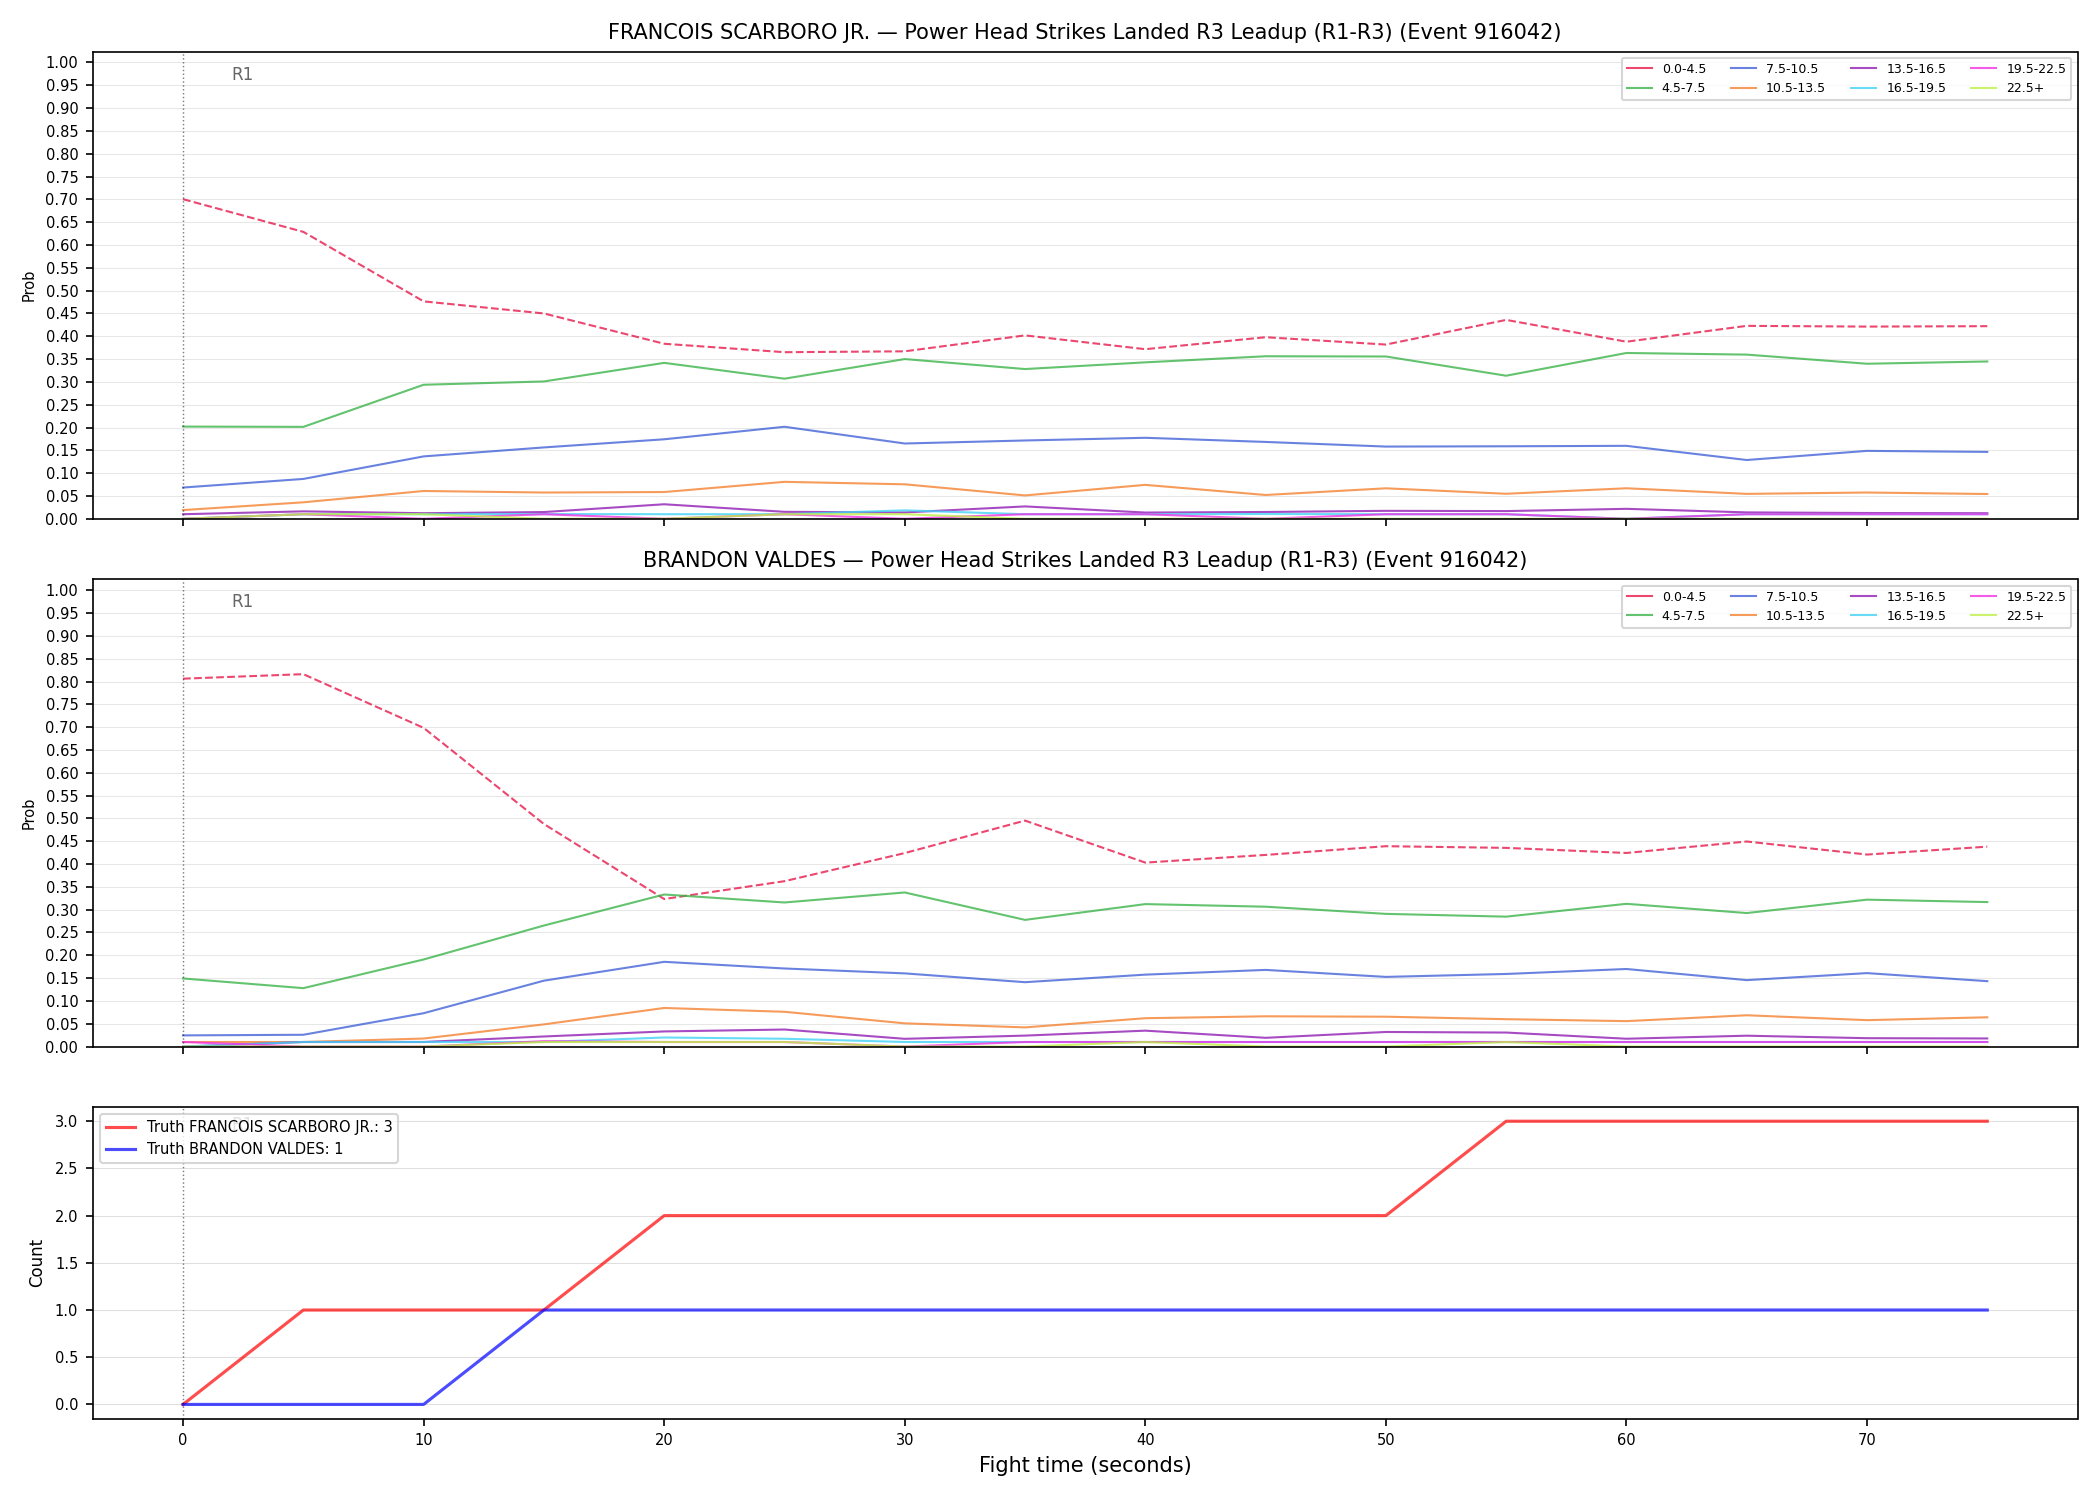The image size is (2100, 1500).
Task: Select 10.5-13.5 legend entry in Scarboro chart
Action: (x=1778, y=88)
